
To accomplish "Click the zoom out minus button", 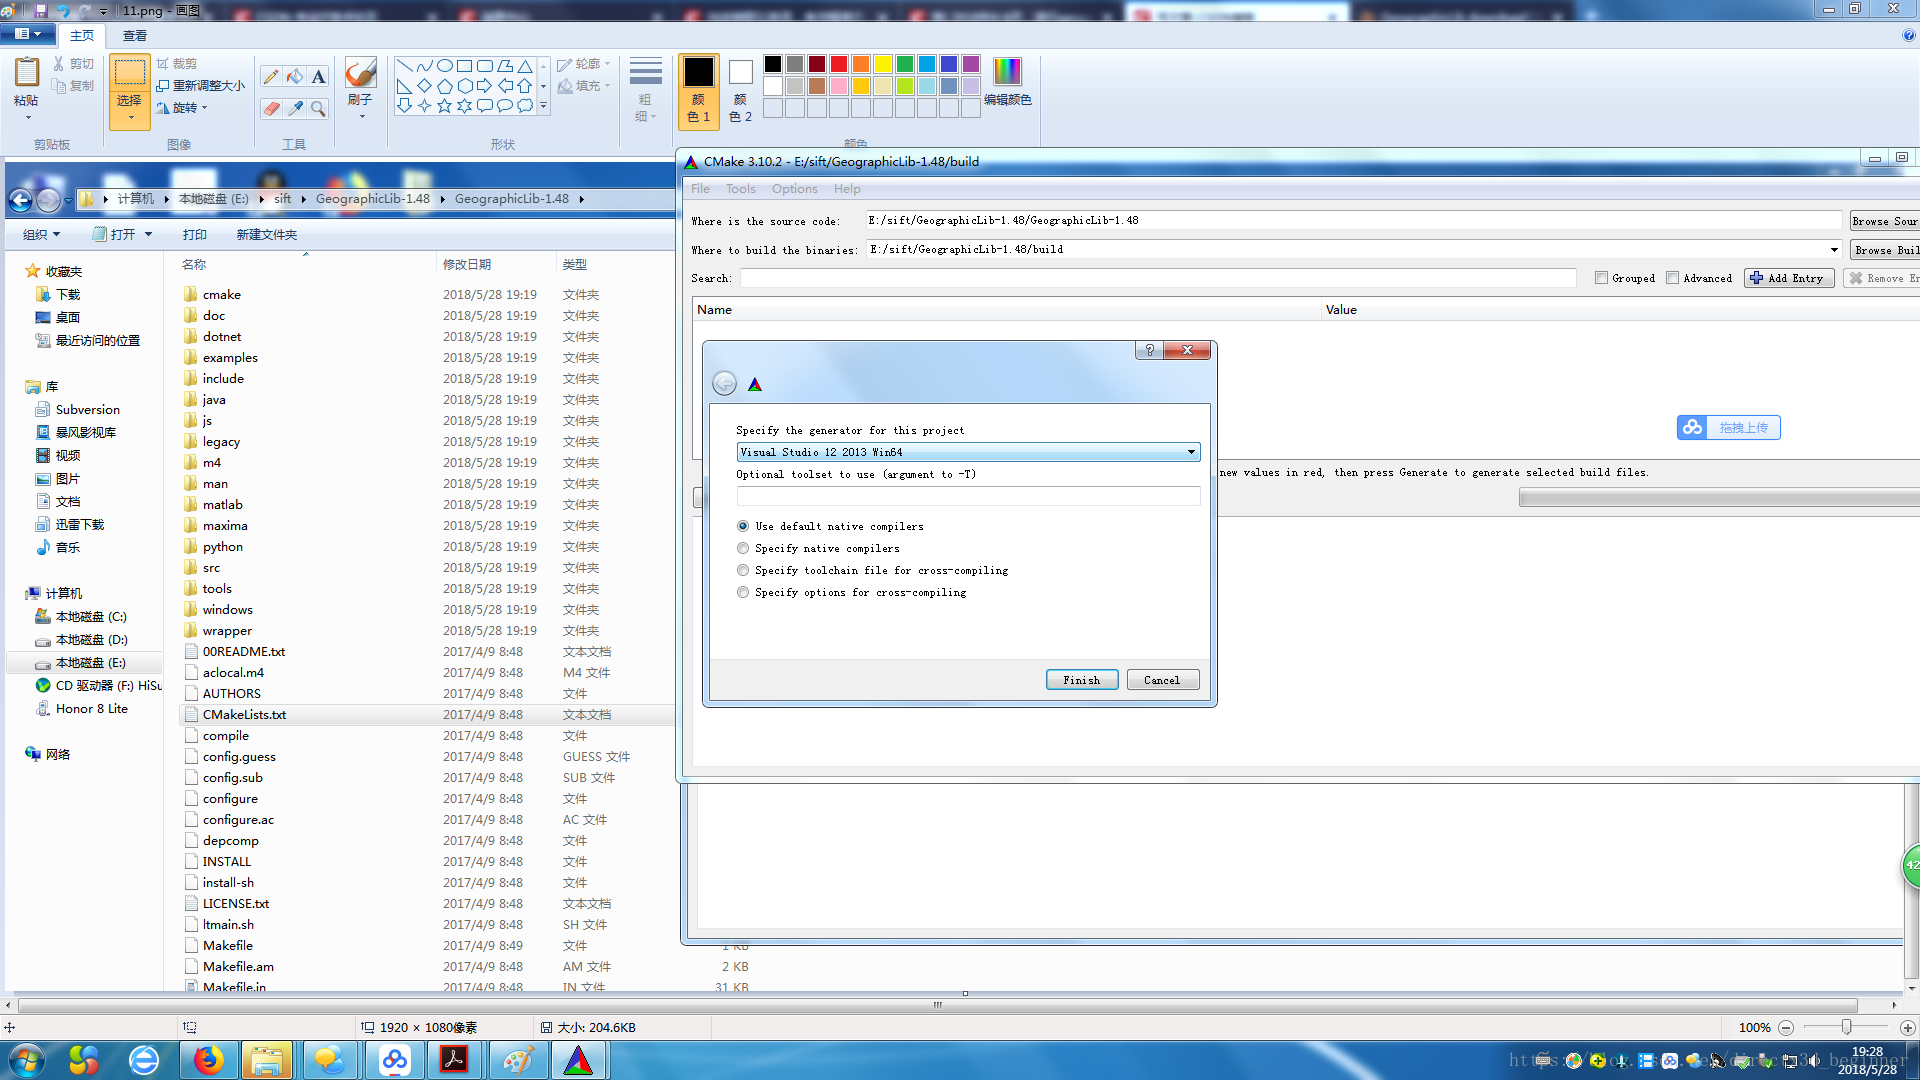I will click(1786, 1028).
